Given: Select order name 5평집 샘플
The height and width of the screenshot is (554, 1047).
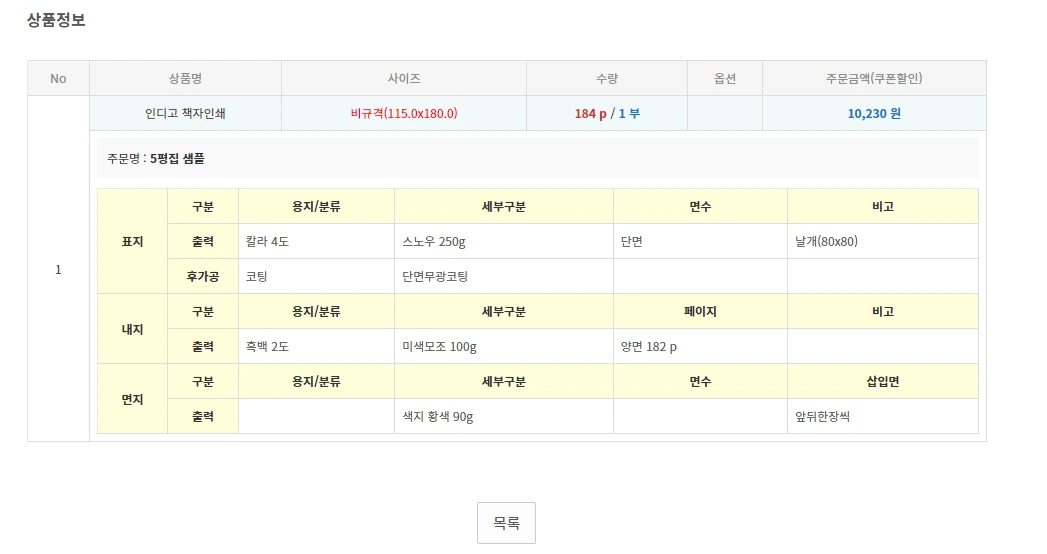Looking at the screenshot, I should tap(177, 158).
